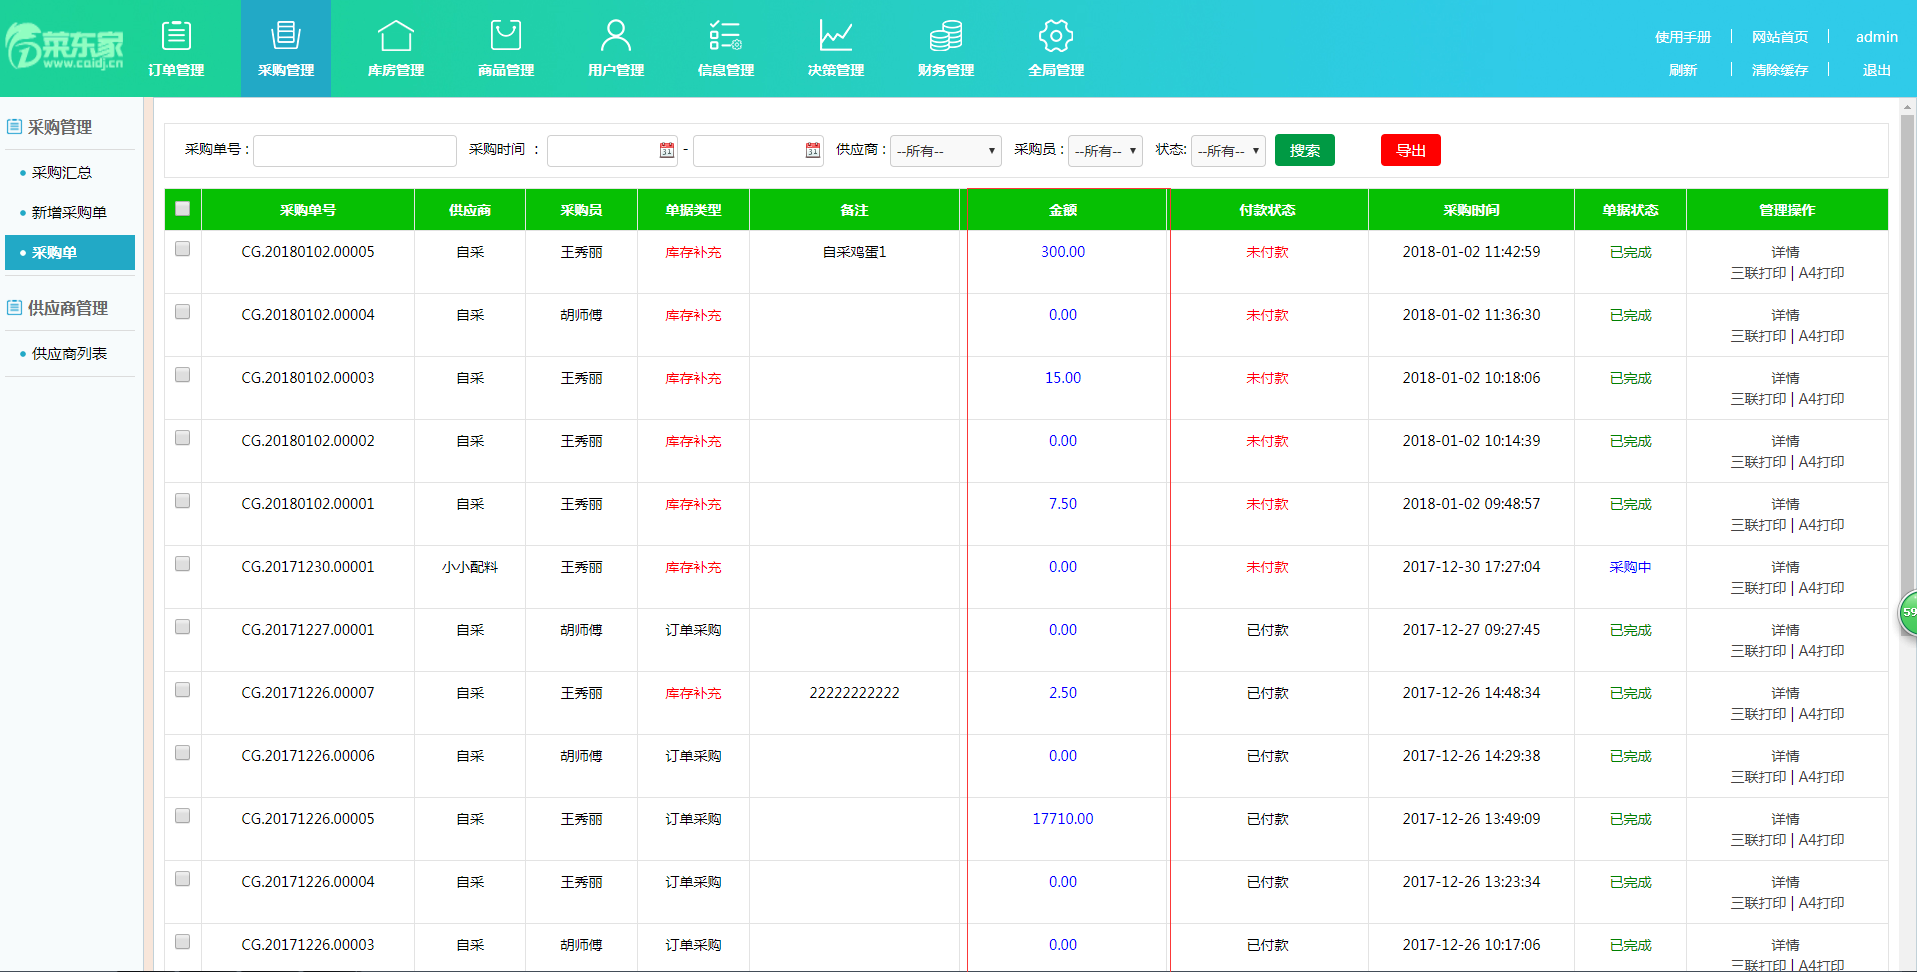The height and width of the screenshot is (972, 1917).
Task: Open the 财务管理 coins icon
Action: [946, 36]
